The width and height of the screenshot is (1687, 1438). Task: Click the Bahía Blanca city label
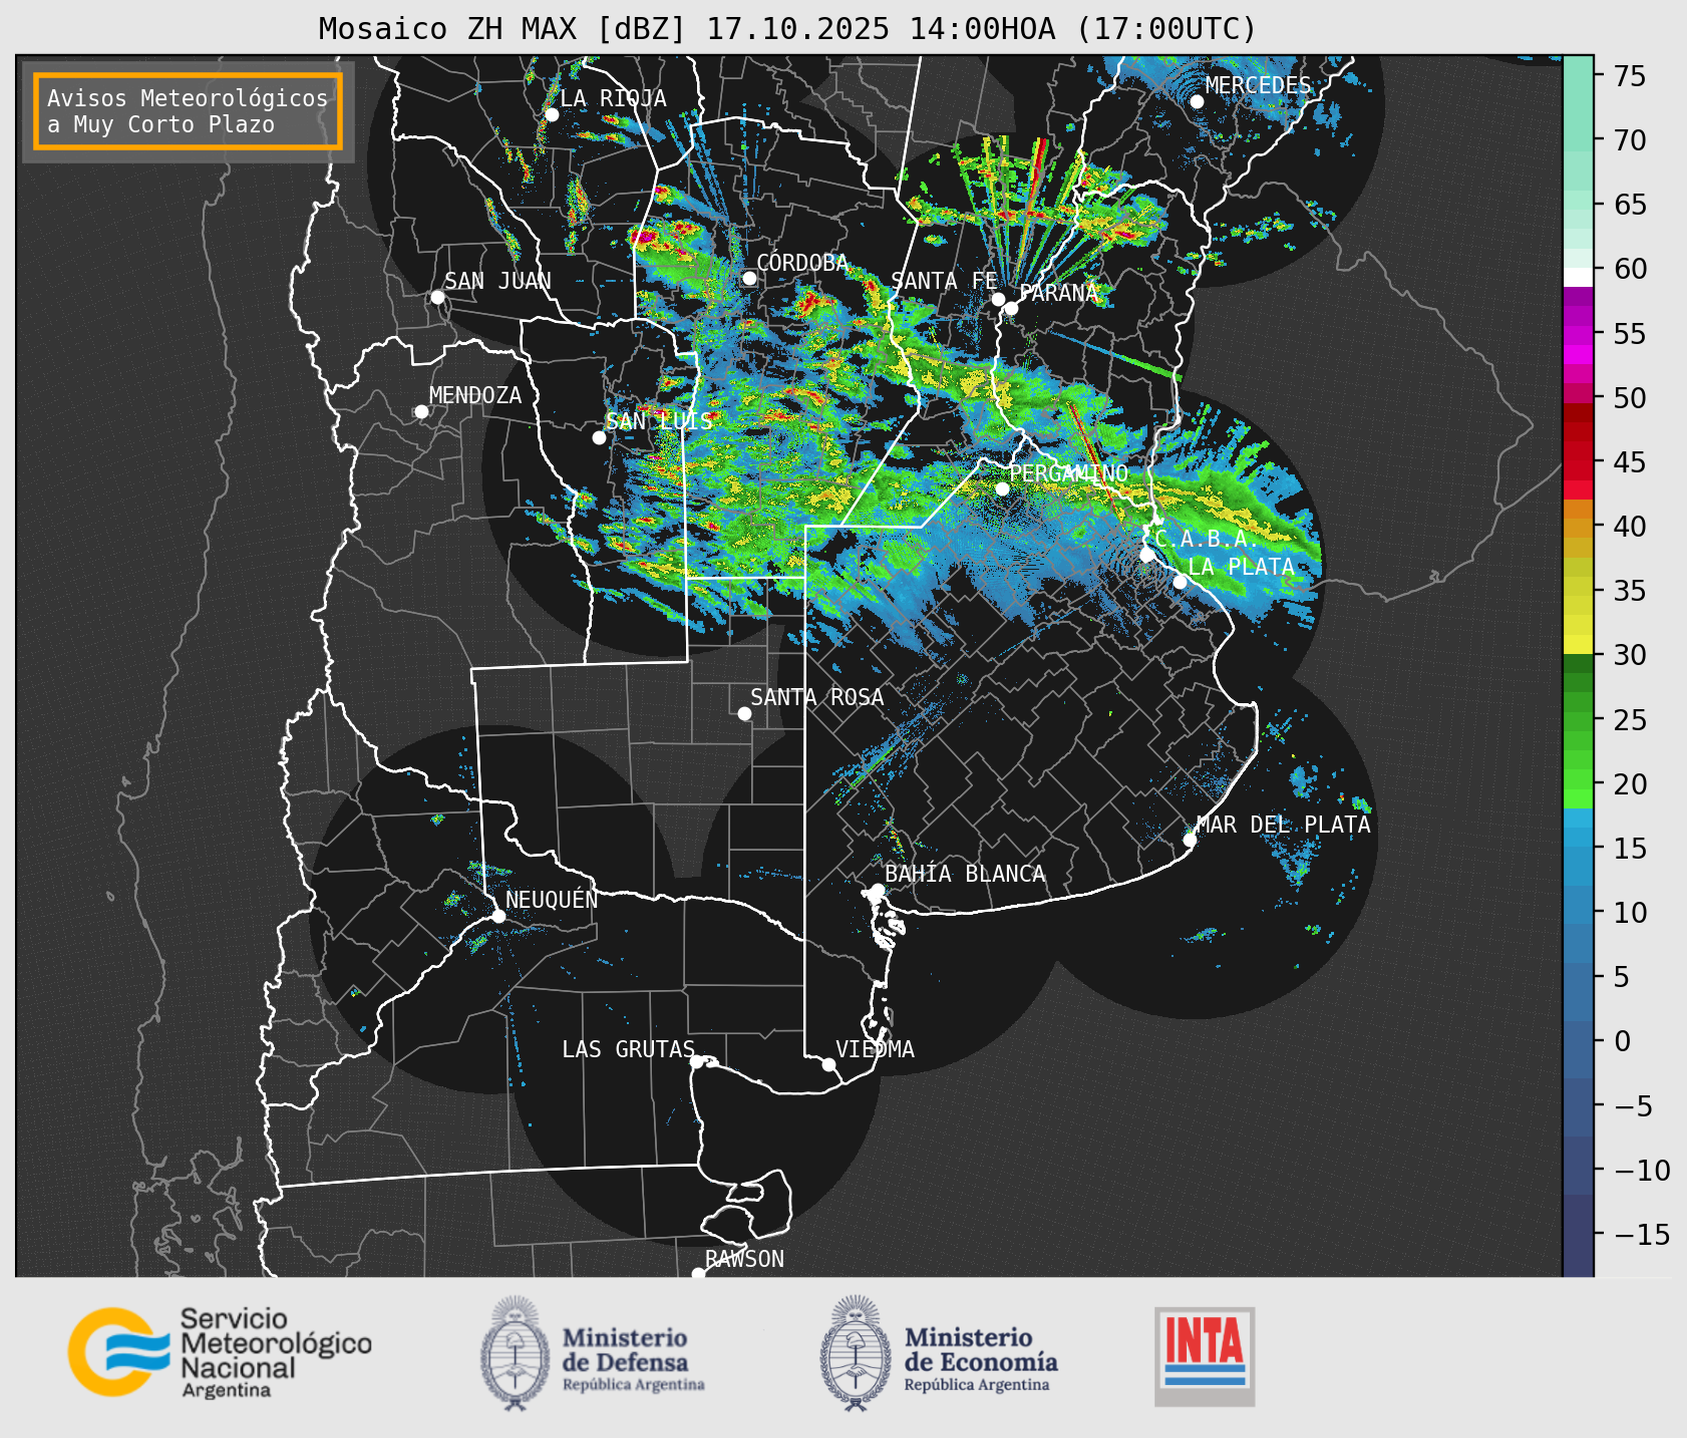pyautogui.click(x=964, y=874)
